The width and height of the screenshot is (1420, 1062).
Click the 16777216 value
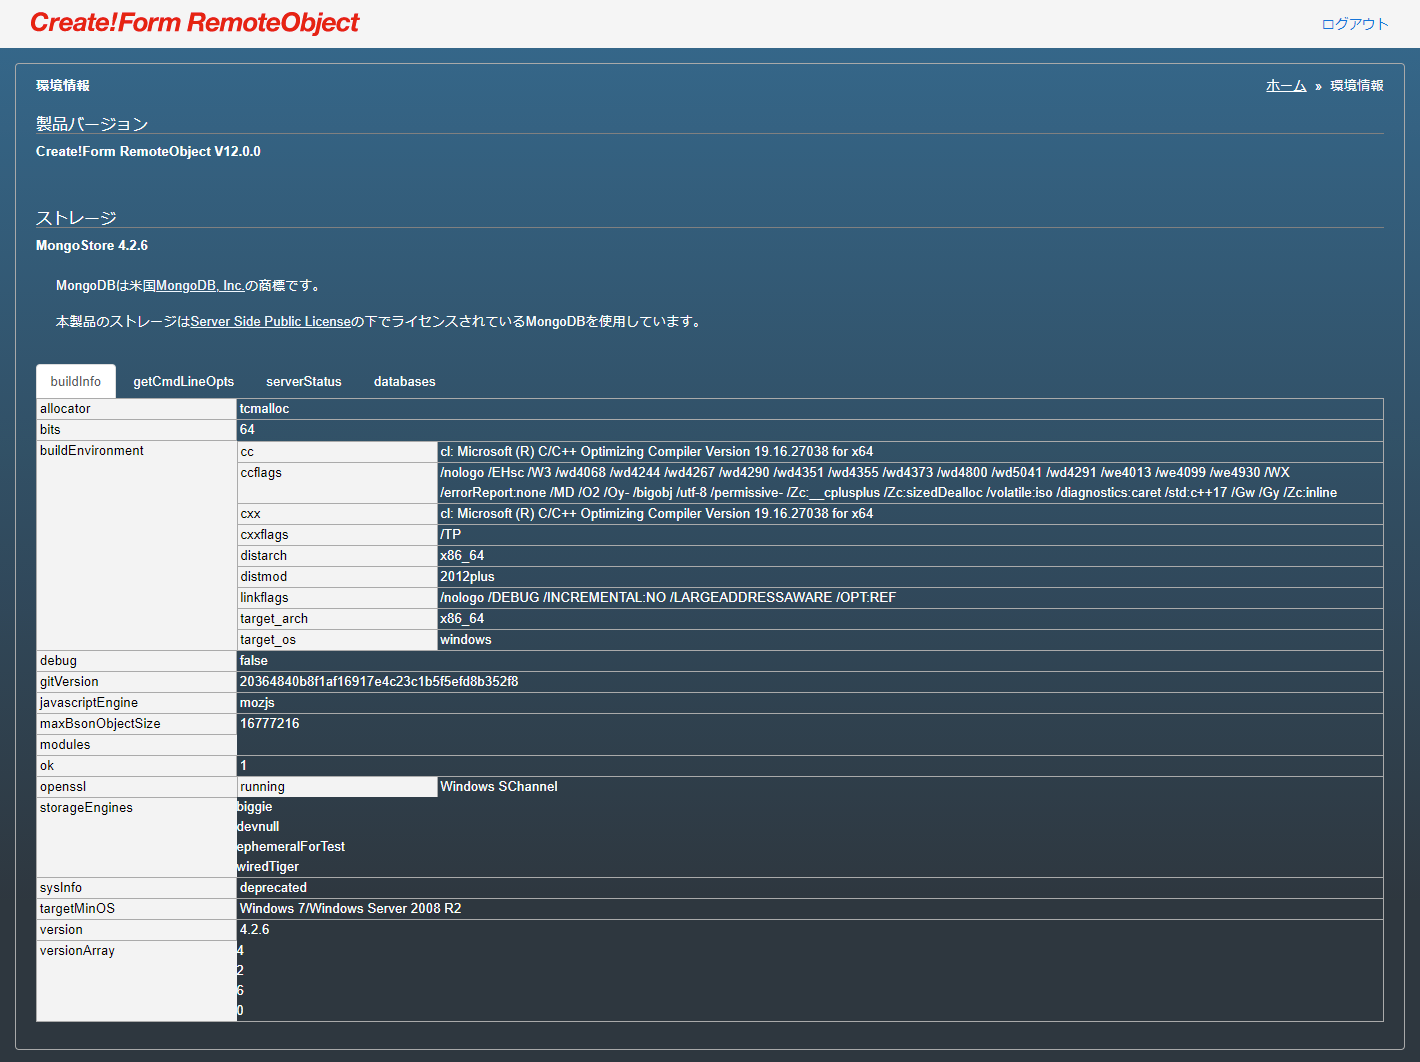[810, 724]
